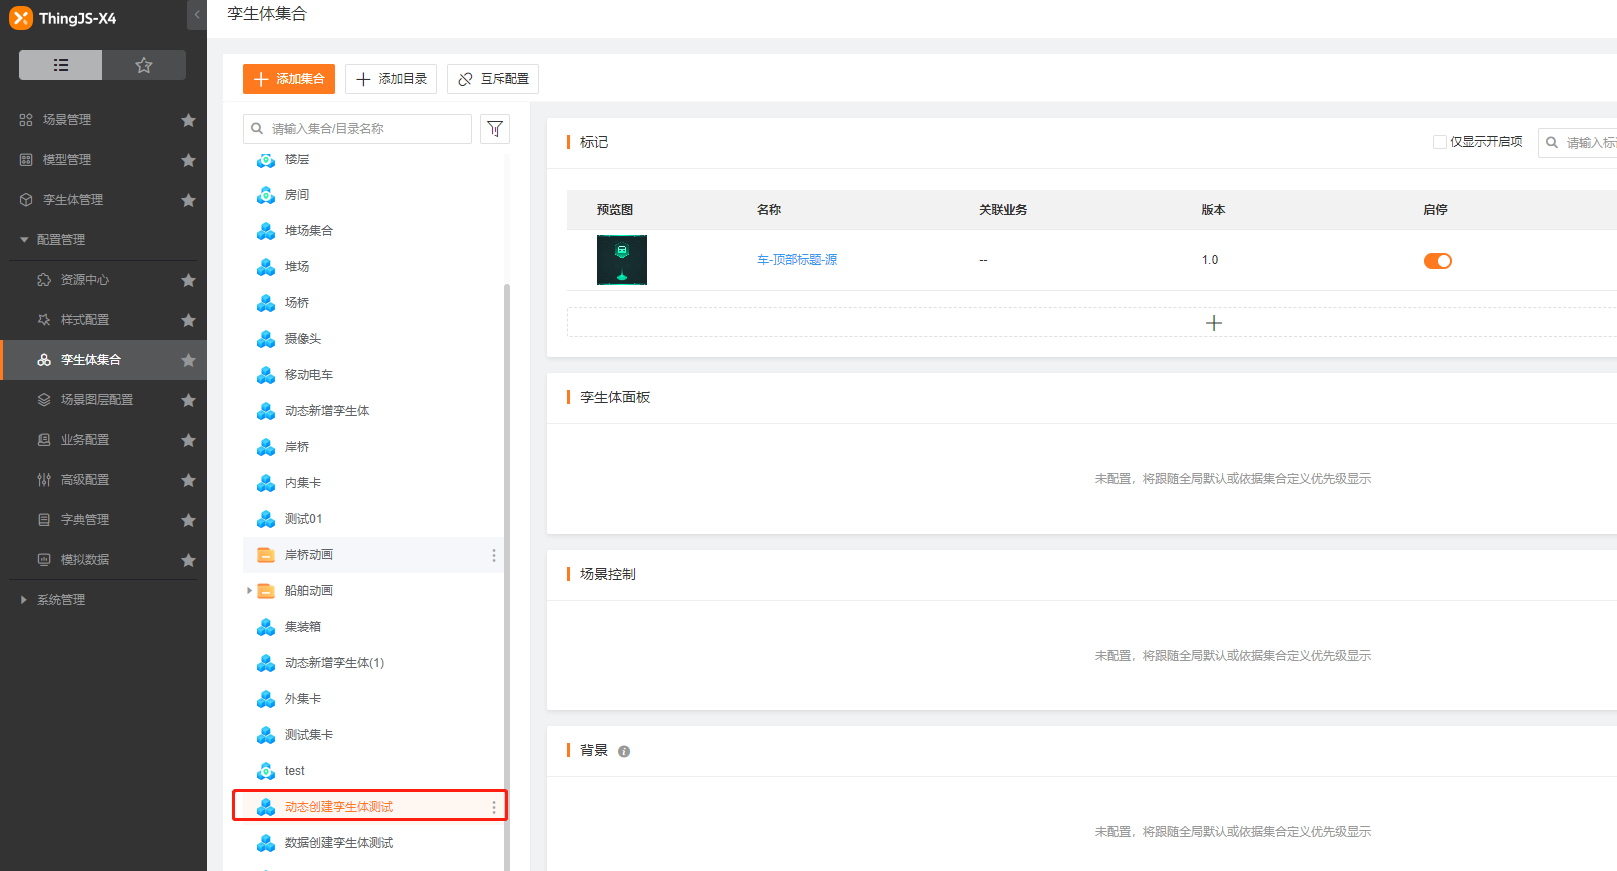Select the 摄像头 collection icon
The width and height of the screenshot is (1617, 871).
coord(266,339)
